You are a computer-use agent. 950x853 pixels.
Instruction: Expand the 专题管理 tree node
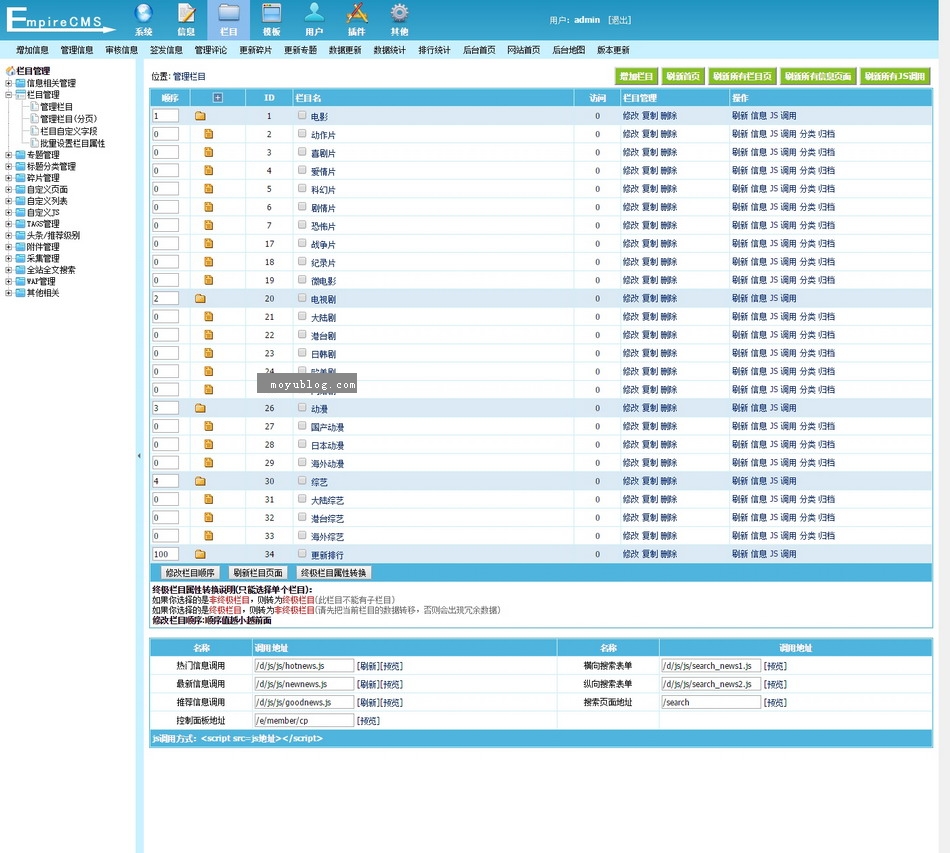pyautogui.click(x=8, y=155)
